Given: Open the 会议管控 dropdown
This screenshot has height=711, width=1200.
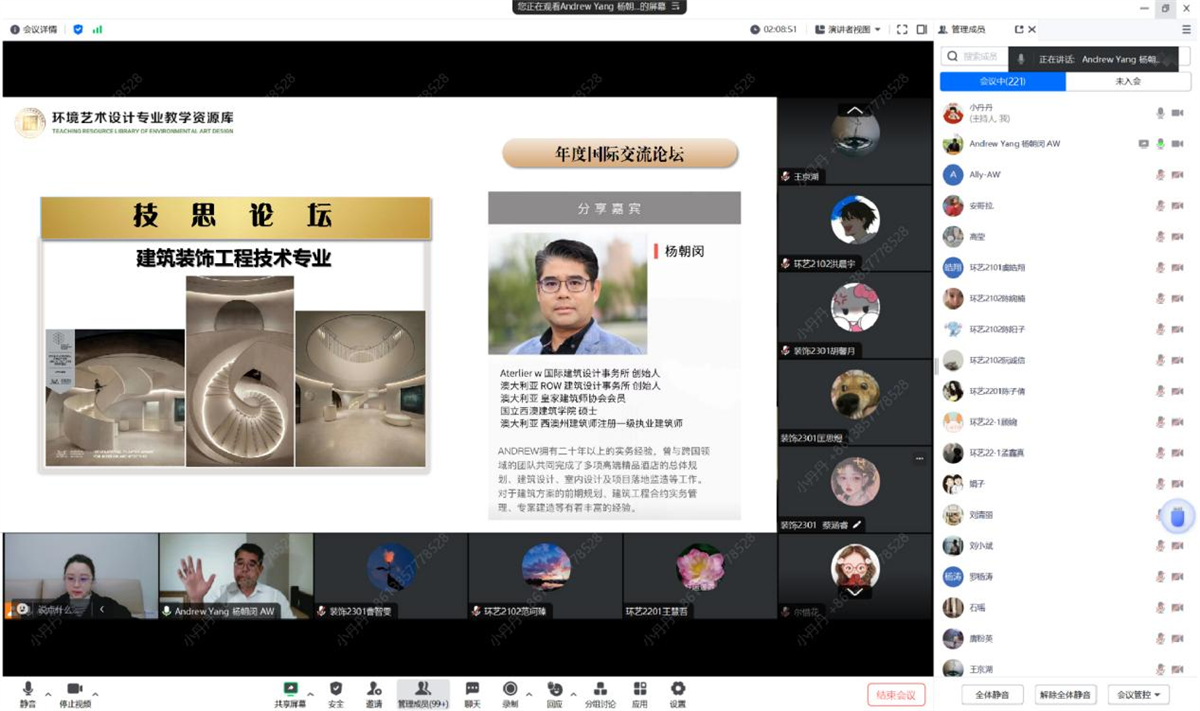Looking at the screenshot, I should 1140,695.
